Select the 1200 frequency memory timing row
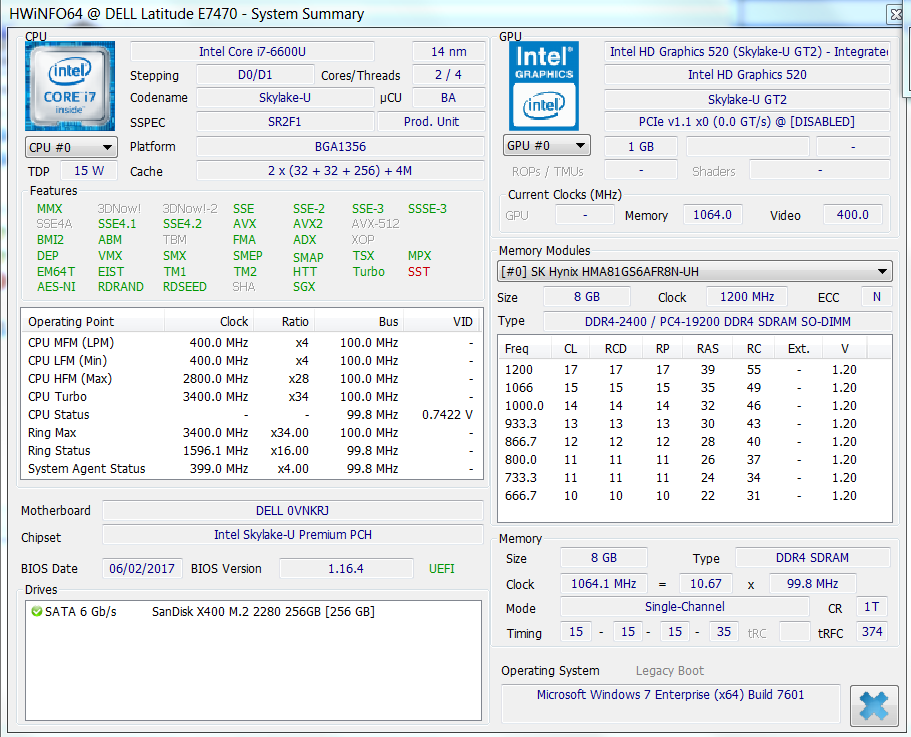911x737 pixels. (x=694, y=370)
